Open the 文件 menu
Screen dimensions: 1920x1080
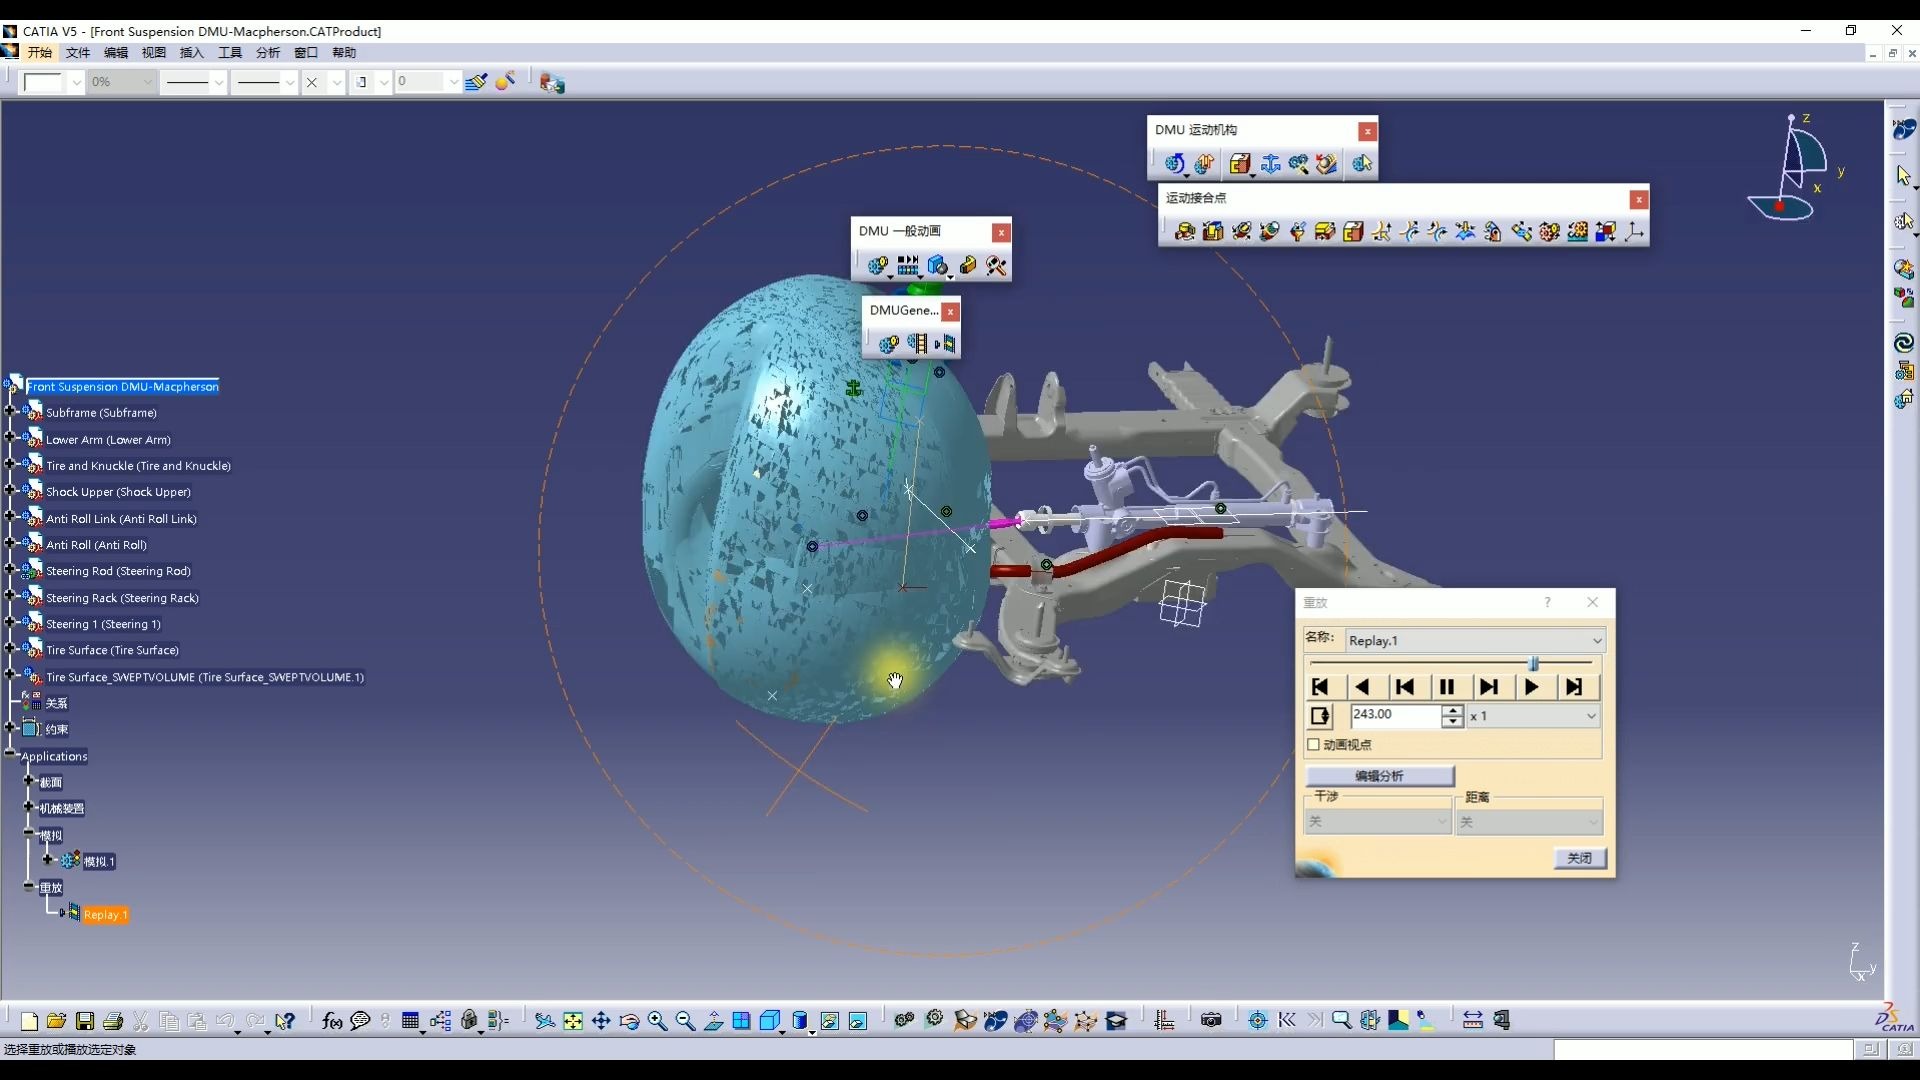click(78, 53)
